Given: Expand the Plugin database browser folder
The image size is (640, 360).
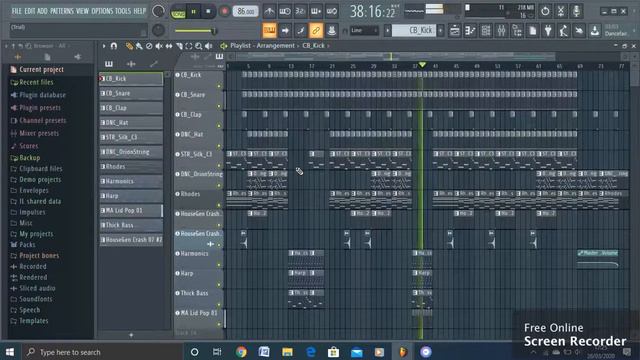Looking at the screenshot, I should click(42, 95).
